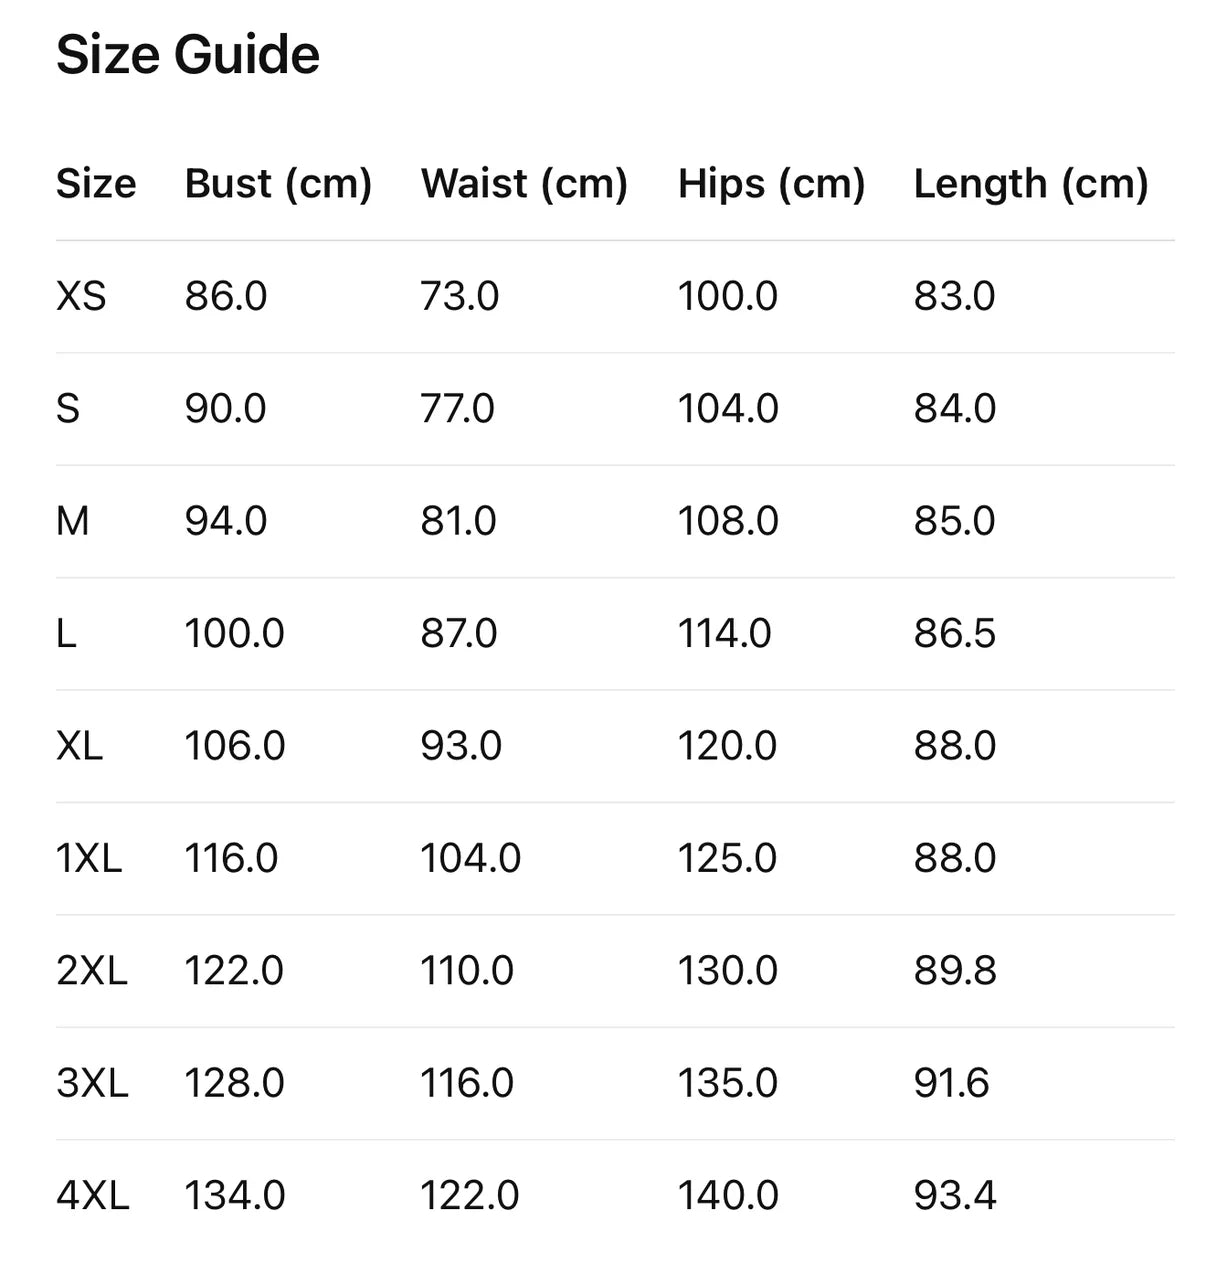Select hips value 120.0 in XL row
The image size is (1206, 1285).
pos(727,746)
